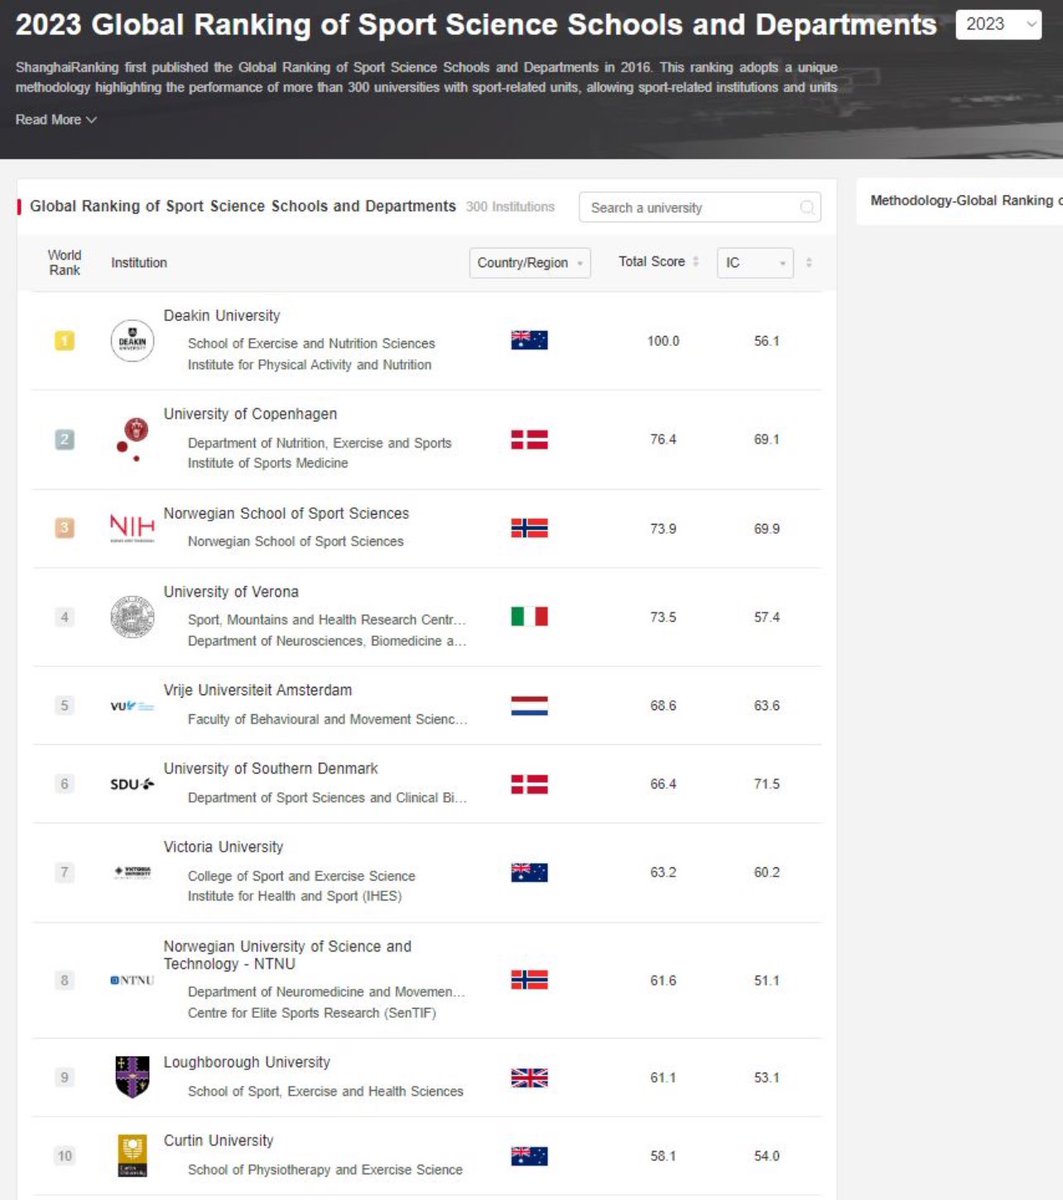Click the Search a university field

coord(700,207)
